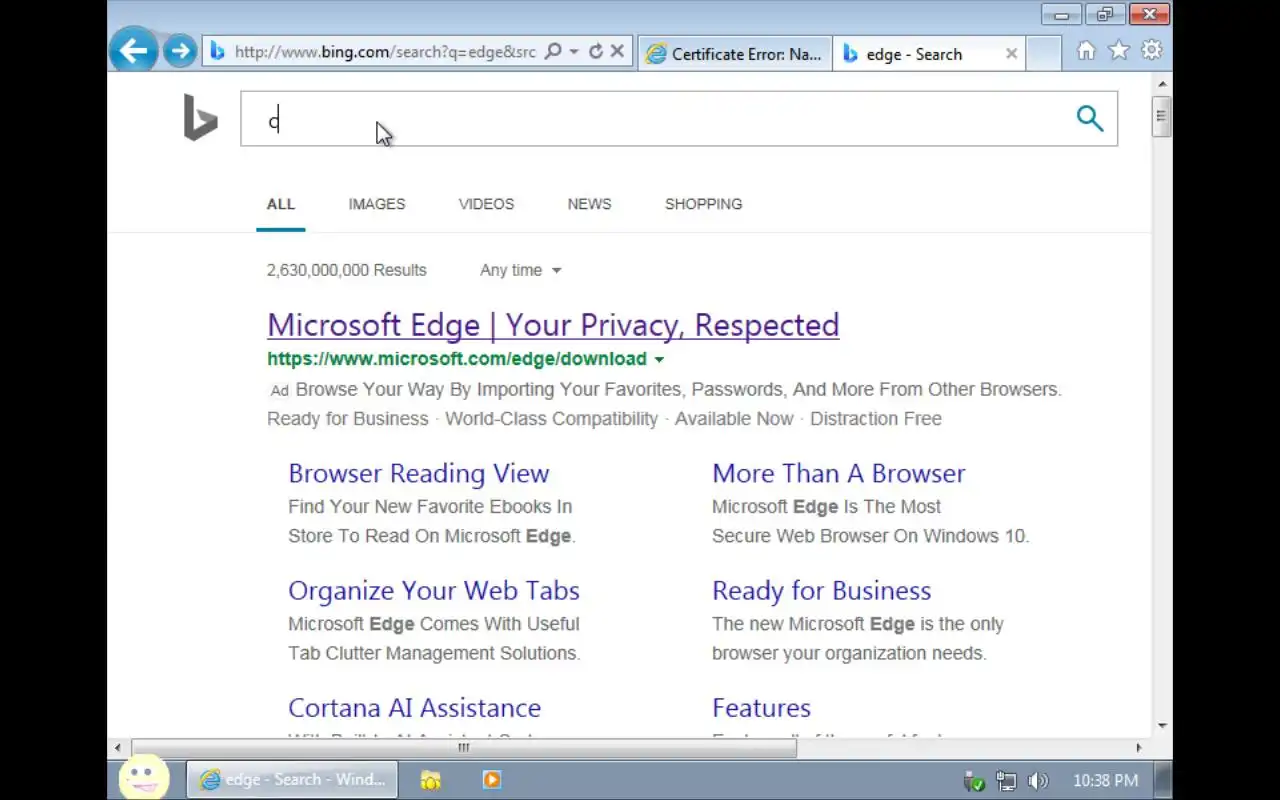1280x800 pixels.
Task: Open a new blank tab
Action: coord(1044,54)
